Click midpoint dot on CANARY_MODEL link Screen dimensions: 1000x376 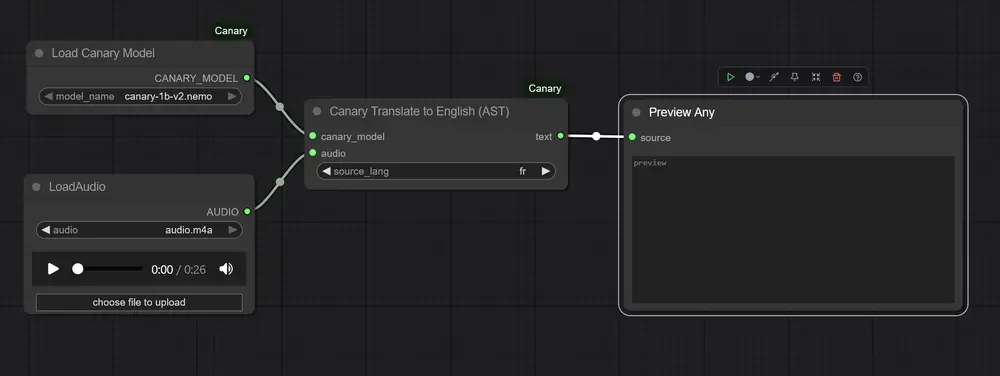pyautogui.click(x=279, y=106)
